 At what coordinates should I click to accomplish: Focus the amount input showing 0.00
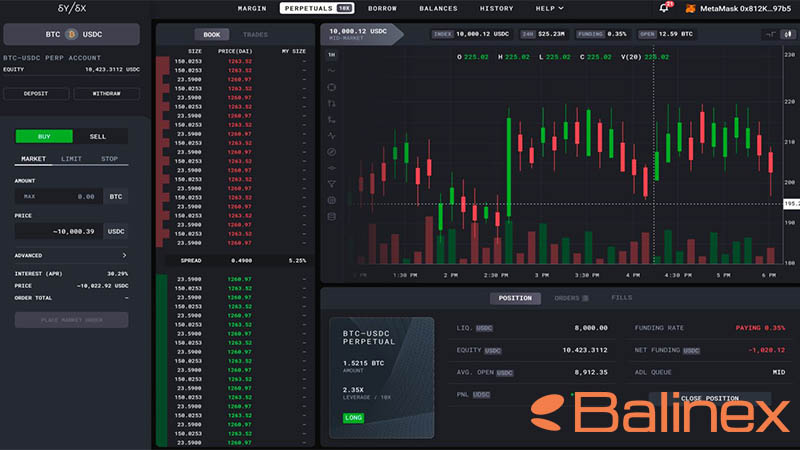(x=59, y=196)
